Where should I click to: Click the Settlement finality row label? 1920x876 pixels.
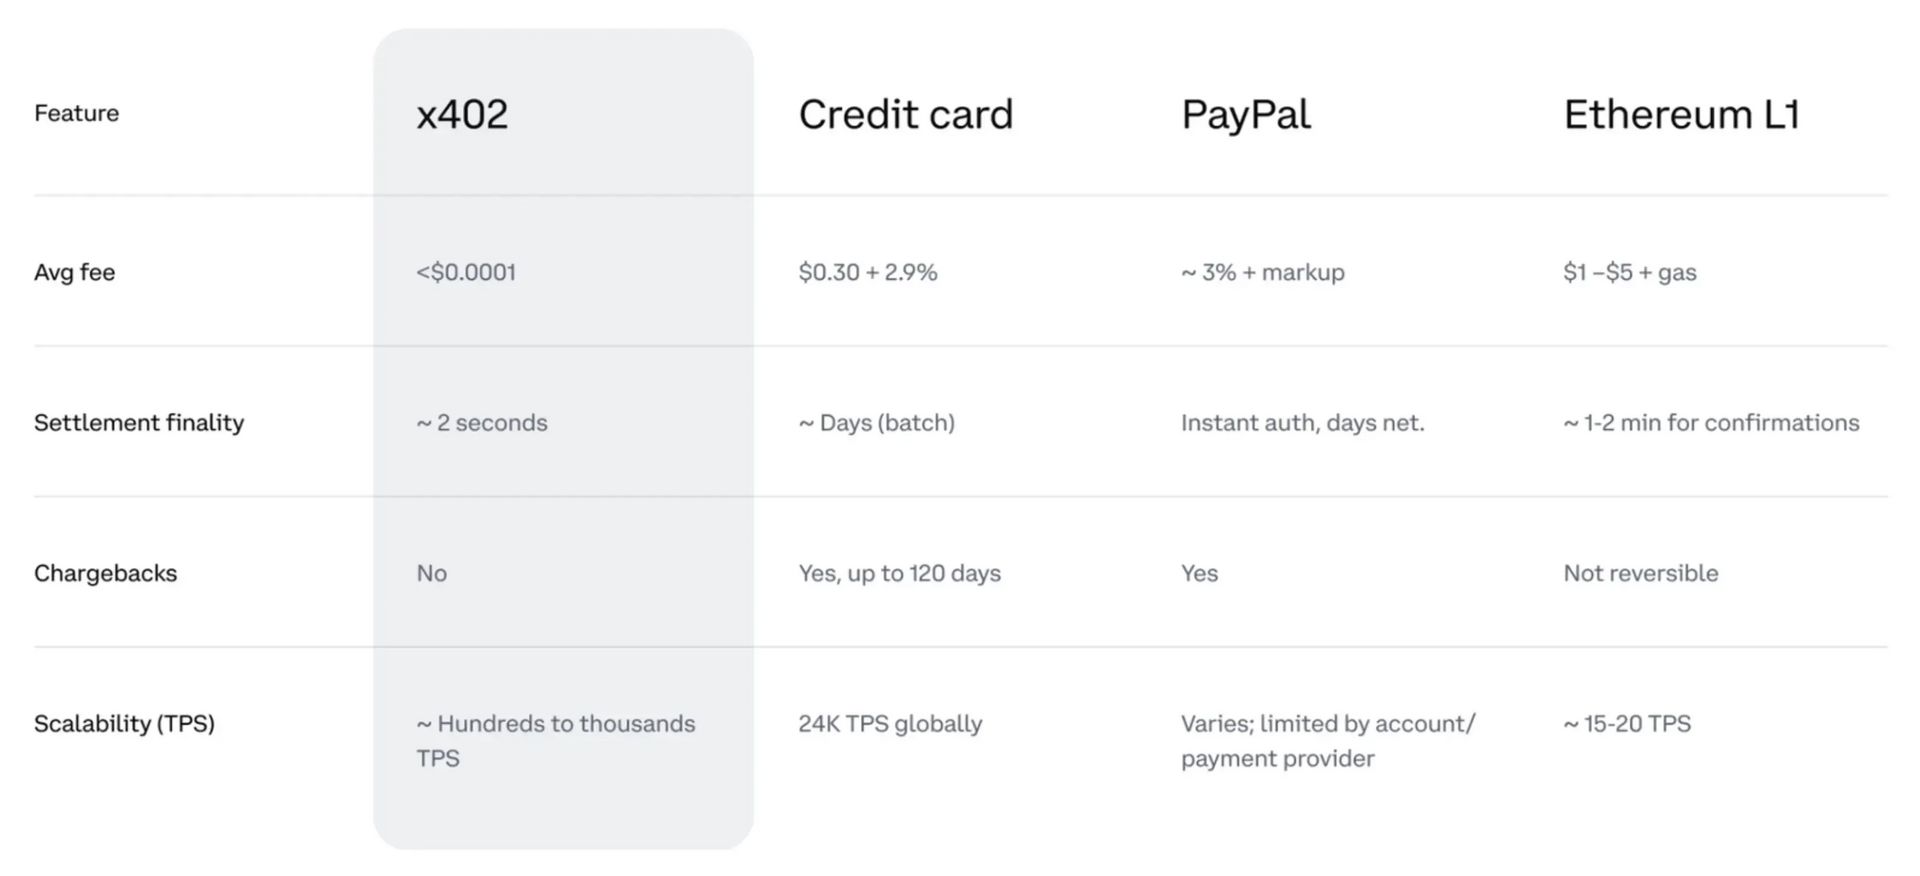click(x=138, y=422)
